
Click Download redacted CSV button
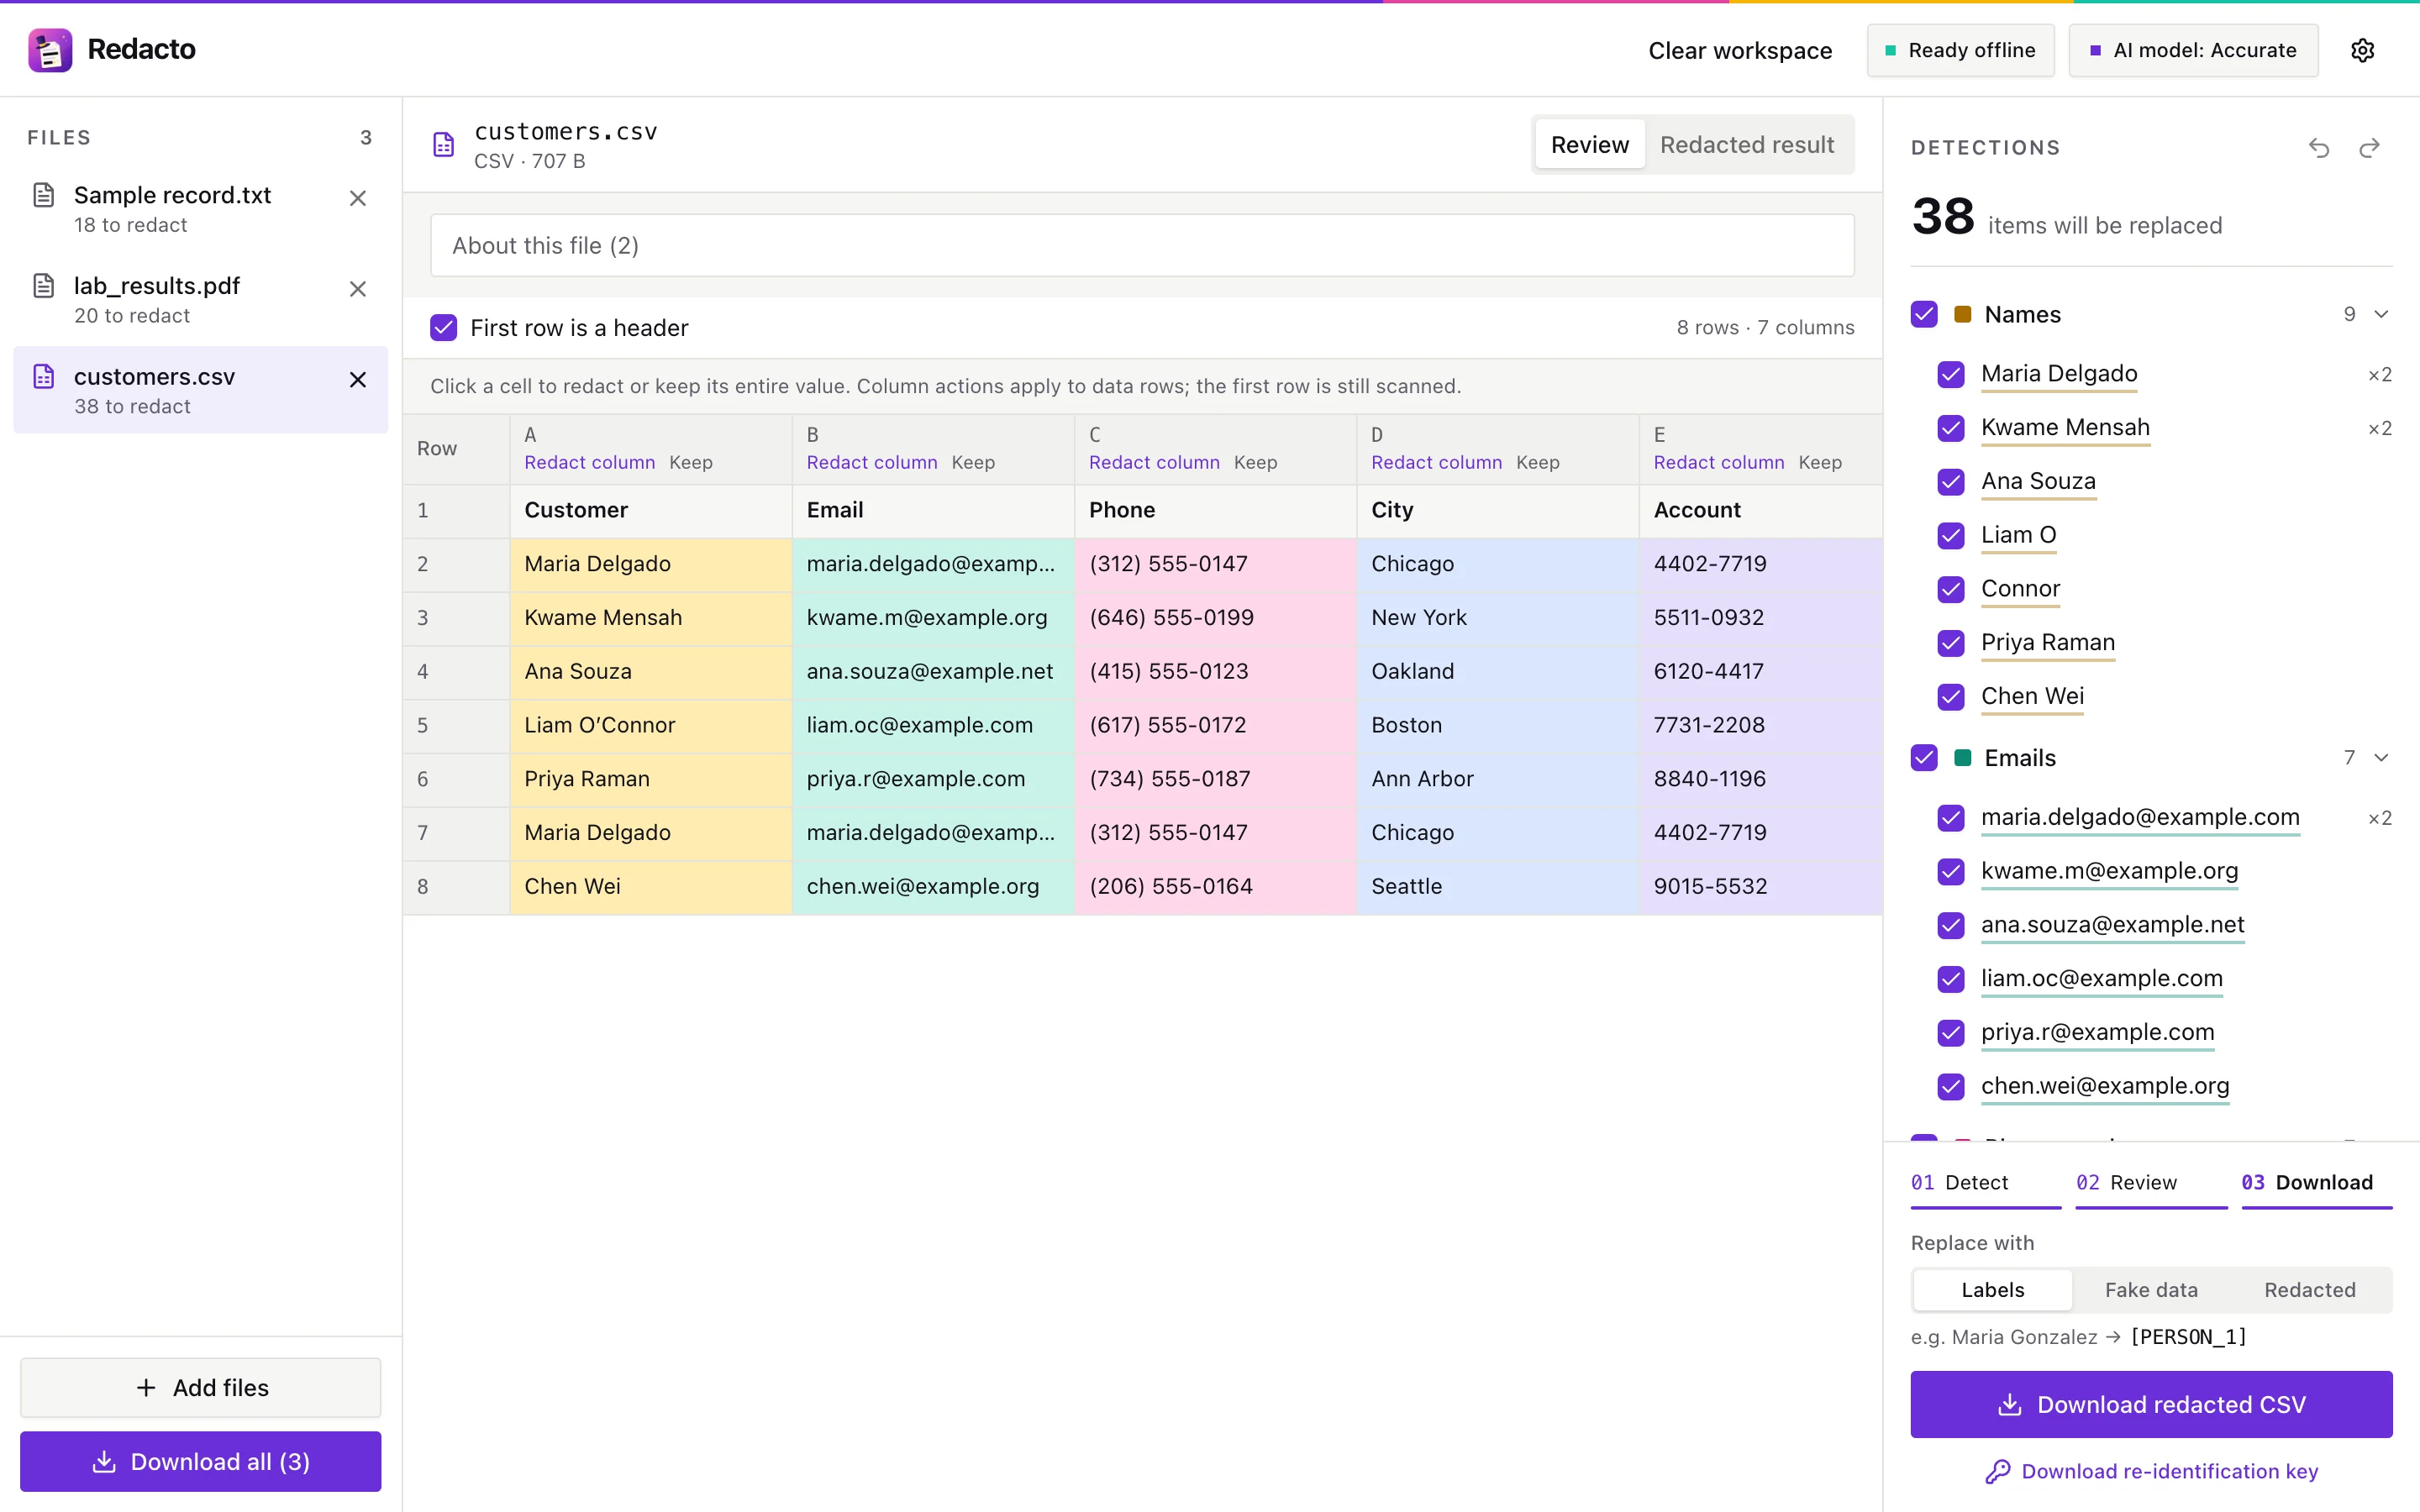click(2151, 1404)
